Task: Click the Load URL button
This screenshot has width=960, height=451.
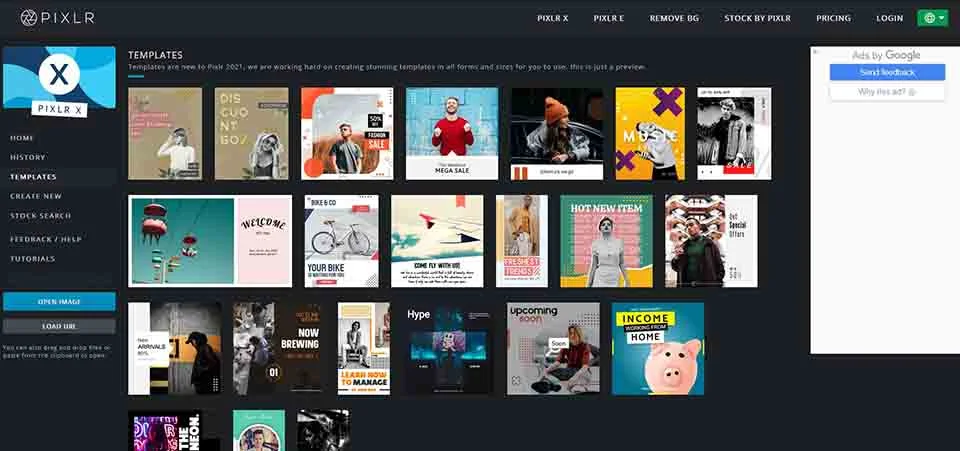Action: 59,326
